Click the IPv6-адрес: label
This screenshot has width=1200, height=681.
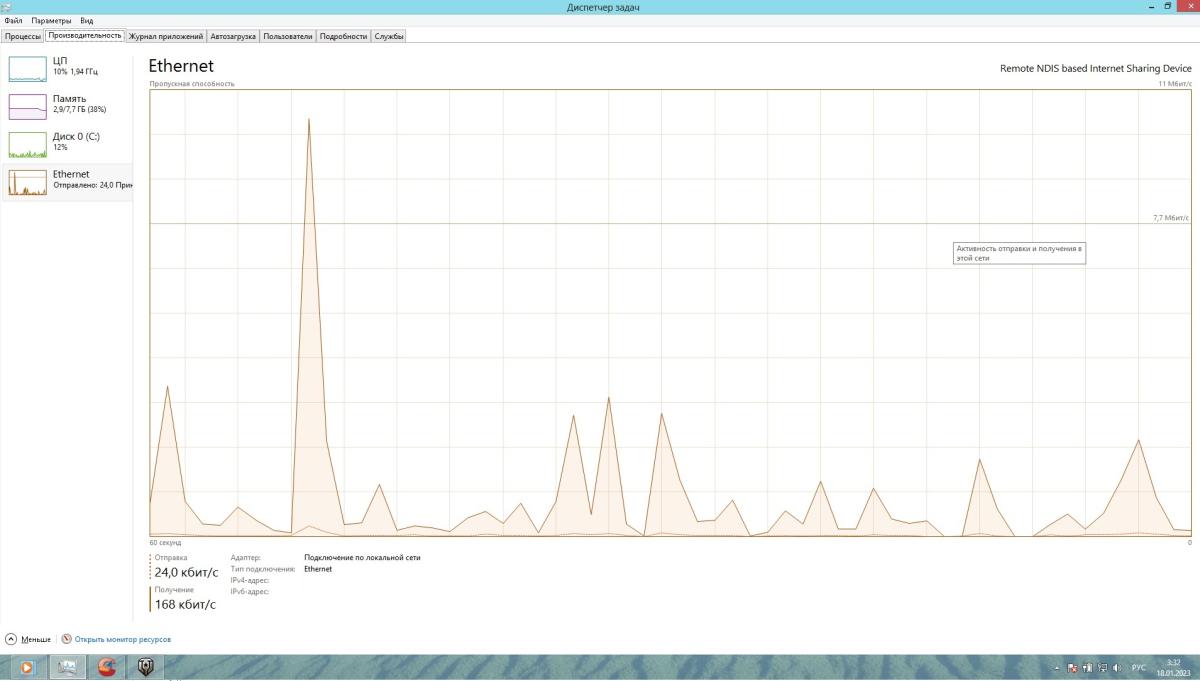point(250,591)
